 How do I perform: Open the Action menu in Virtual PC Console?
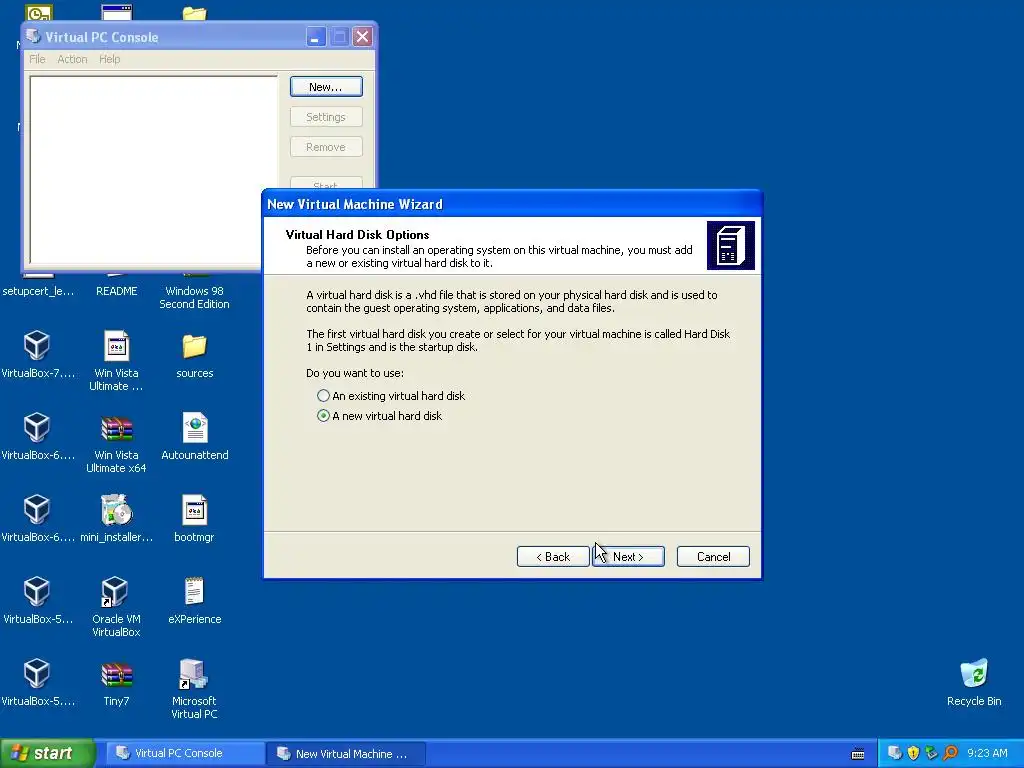[72, 59]
